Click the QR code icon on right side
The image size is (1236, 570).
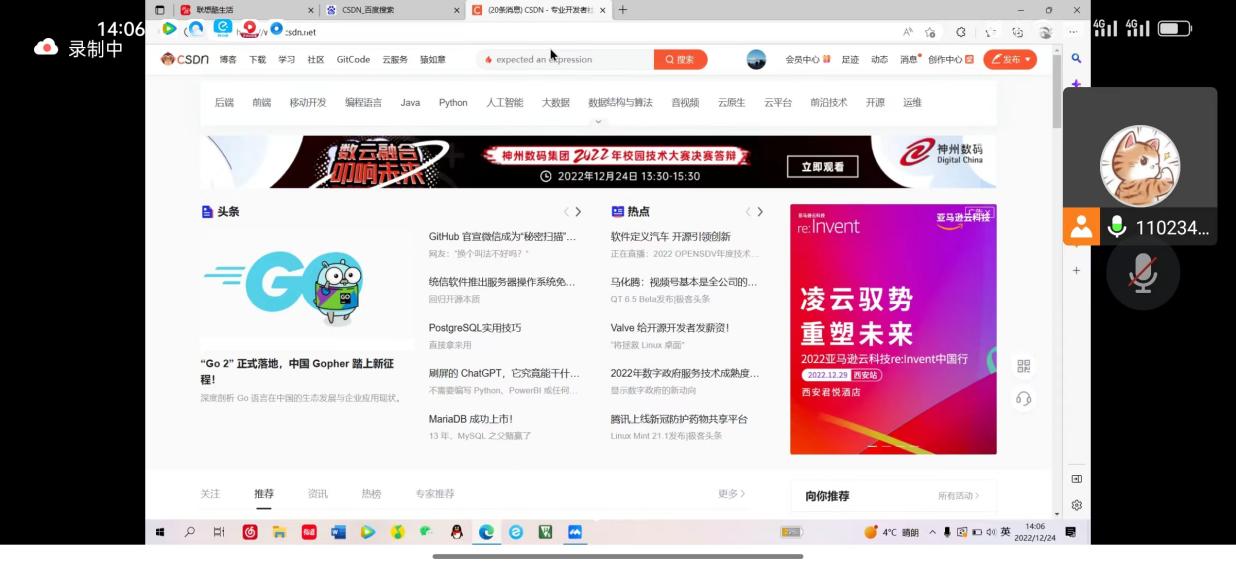[x=1023, y=366]
